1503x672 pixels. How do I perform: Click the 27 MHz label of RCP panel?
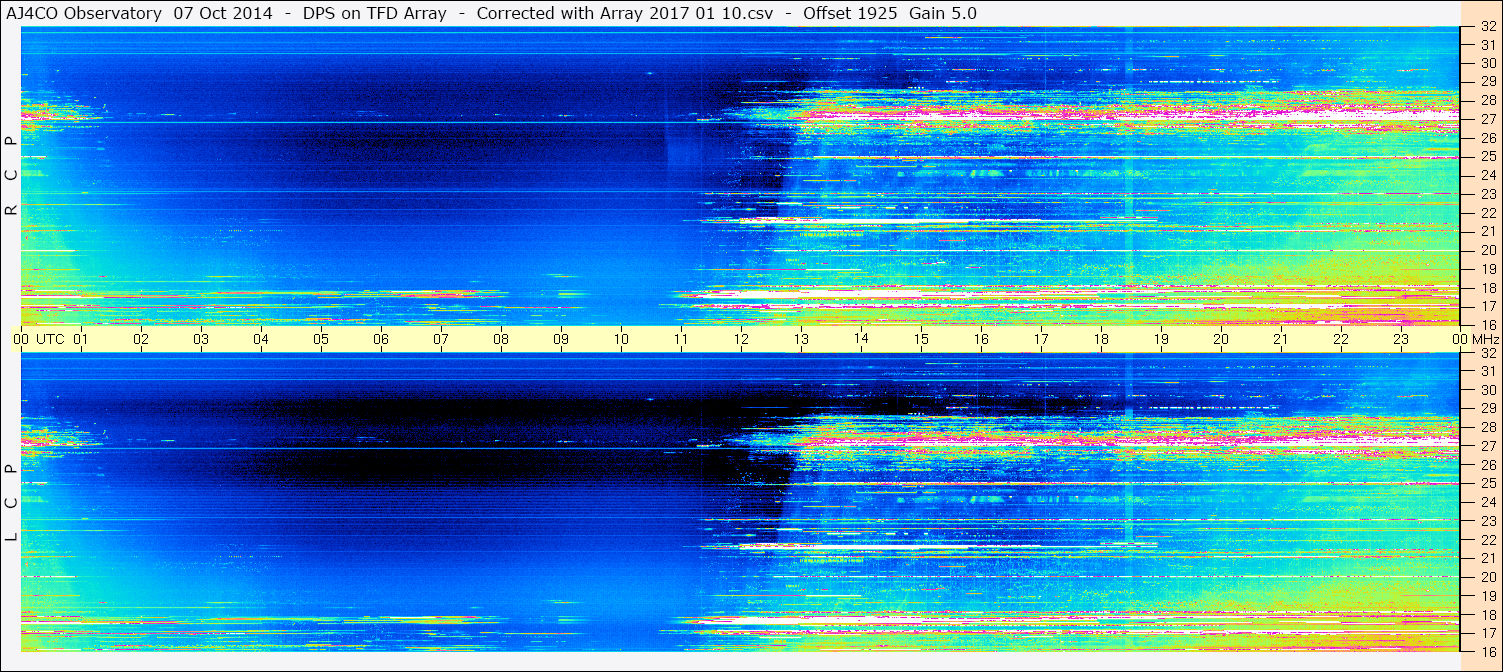pyautogui.click(x=1487, y=119)
